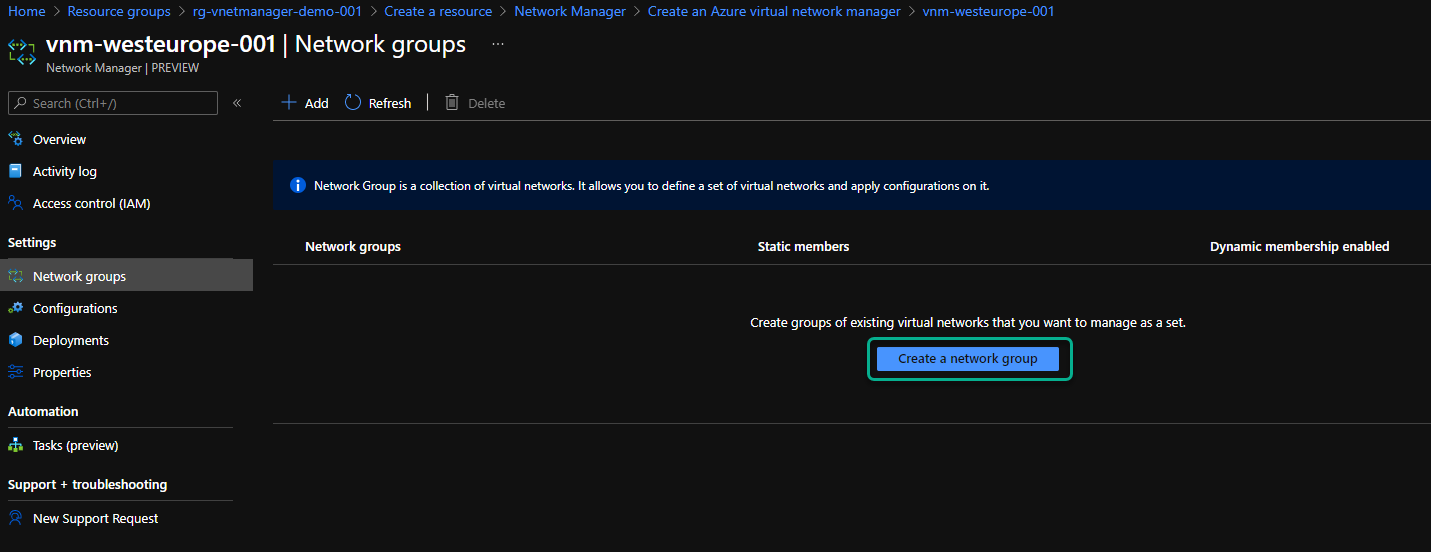1431x552 pixels.
Task: Click Network Manager breadcrumb link
Action: (x=570, y=11)
